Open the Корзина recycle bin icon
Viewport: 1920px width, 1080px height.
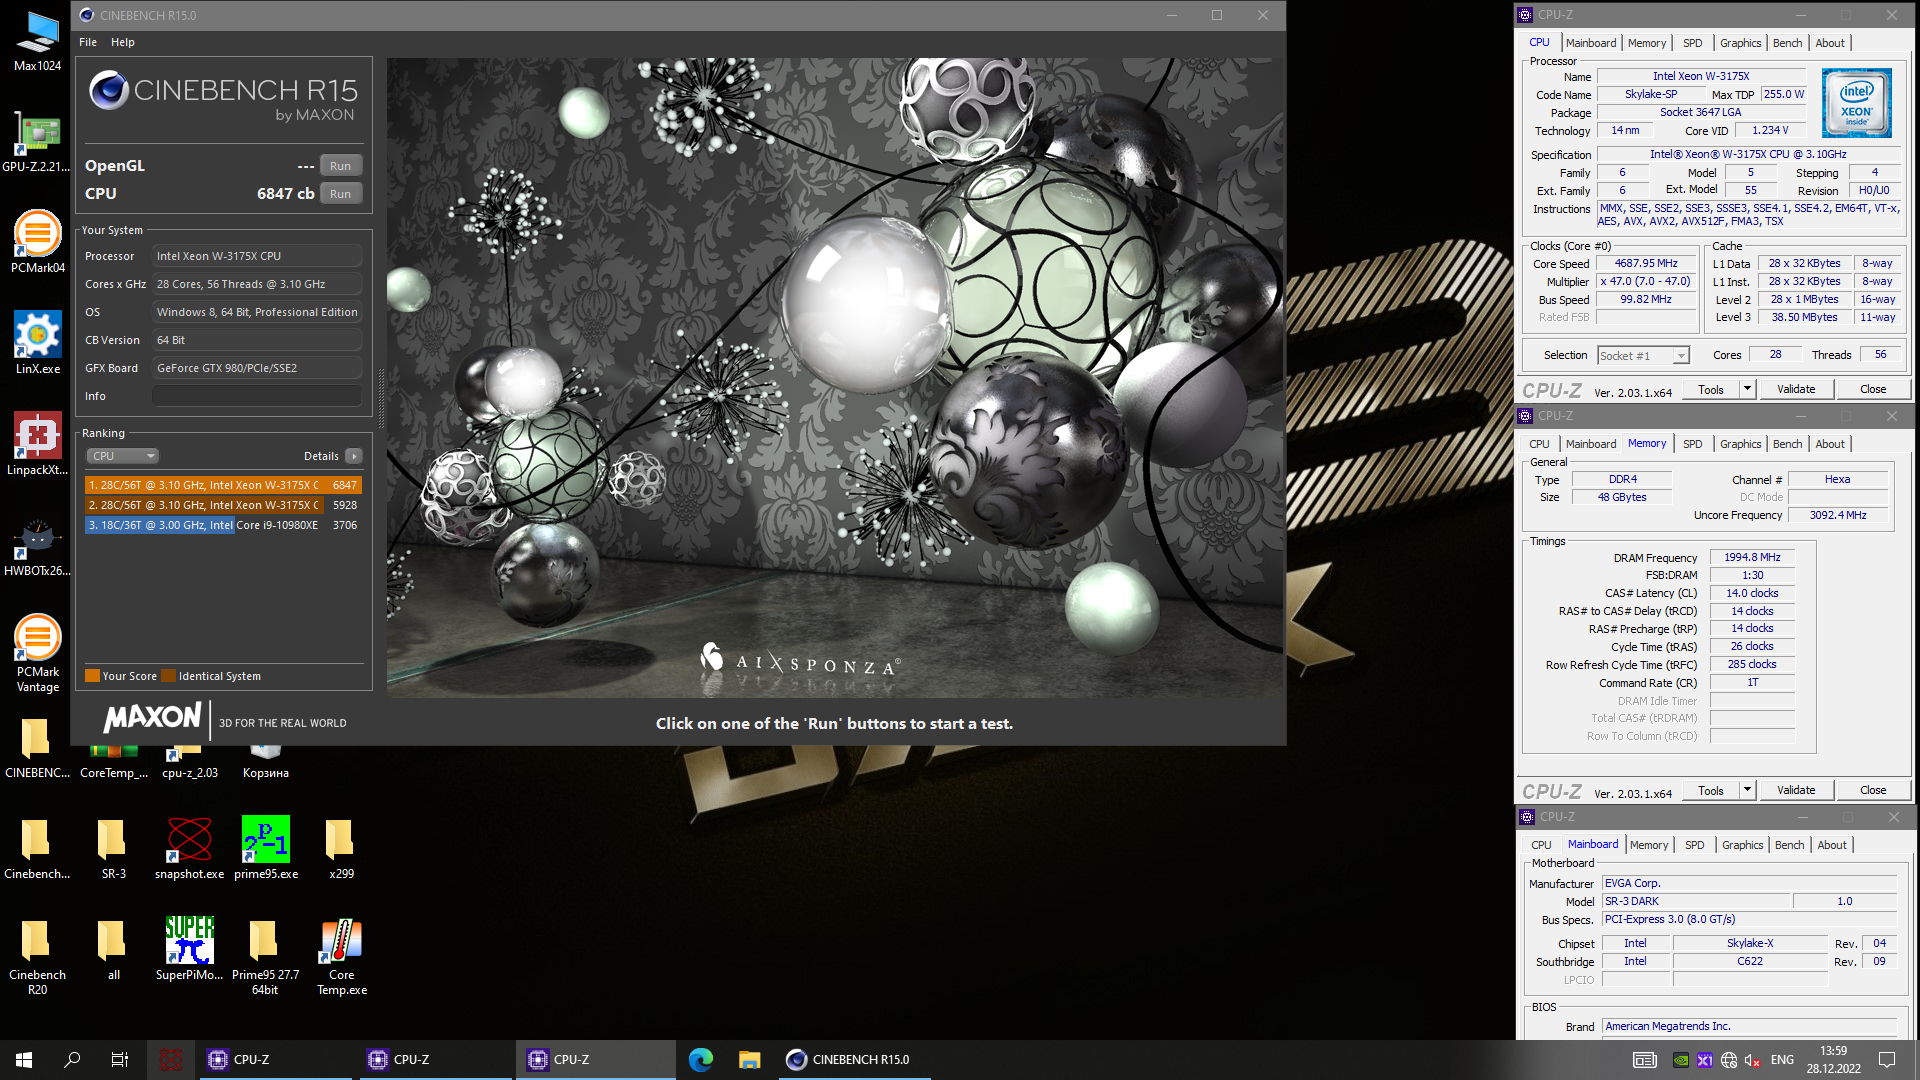(265, 760)
